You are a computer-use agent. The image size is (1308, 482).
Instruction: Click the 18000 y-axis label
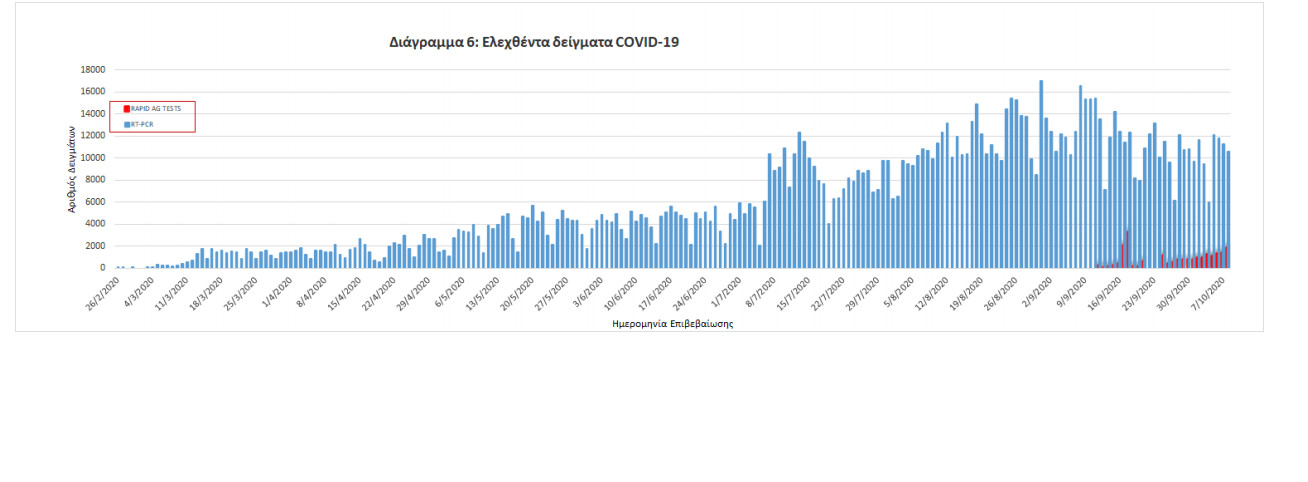point(94,70)
